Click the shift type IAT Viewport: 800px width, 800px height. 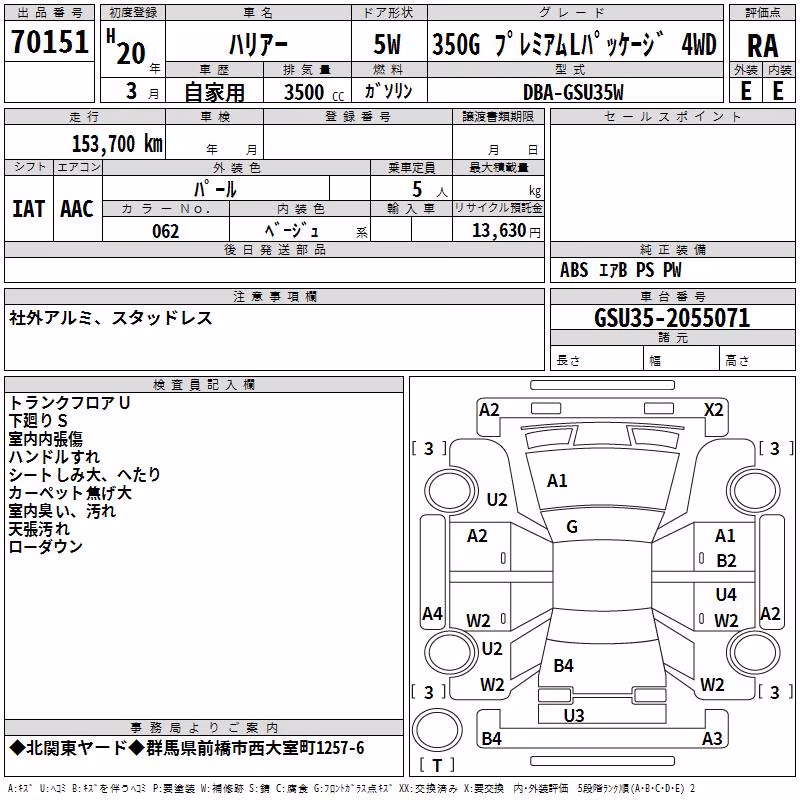(29, 209)
